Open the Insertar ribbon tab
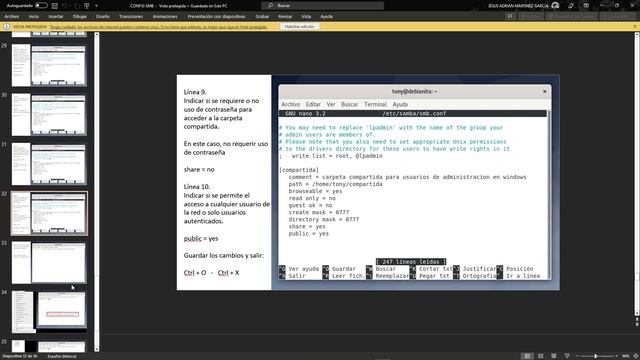The width and height of the screenshot is (640, 360). coord(56,17)
